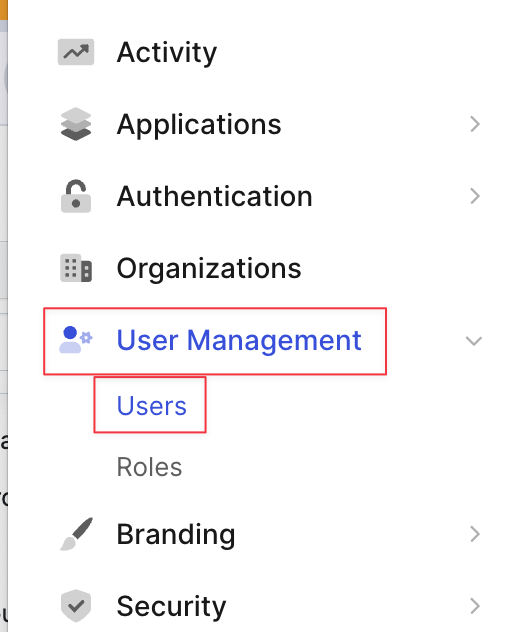Open the Organizations page

[209, 268]
